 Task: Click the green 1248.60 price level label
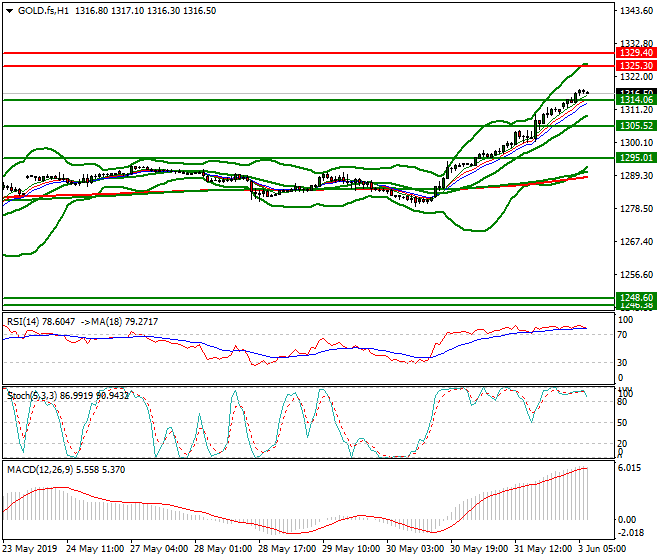636,297
